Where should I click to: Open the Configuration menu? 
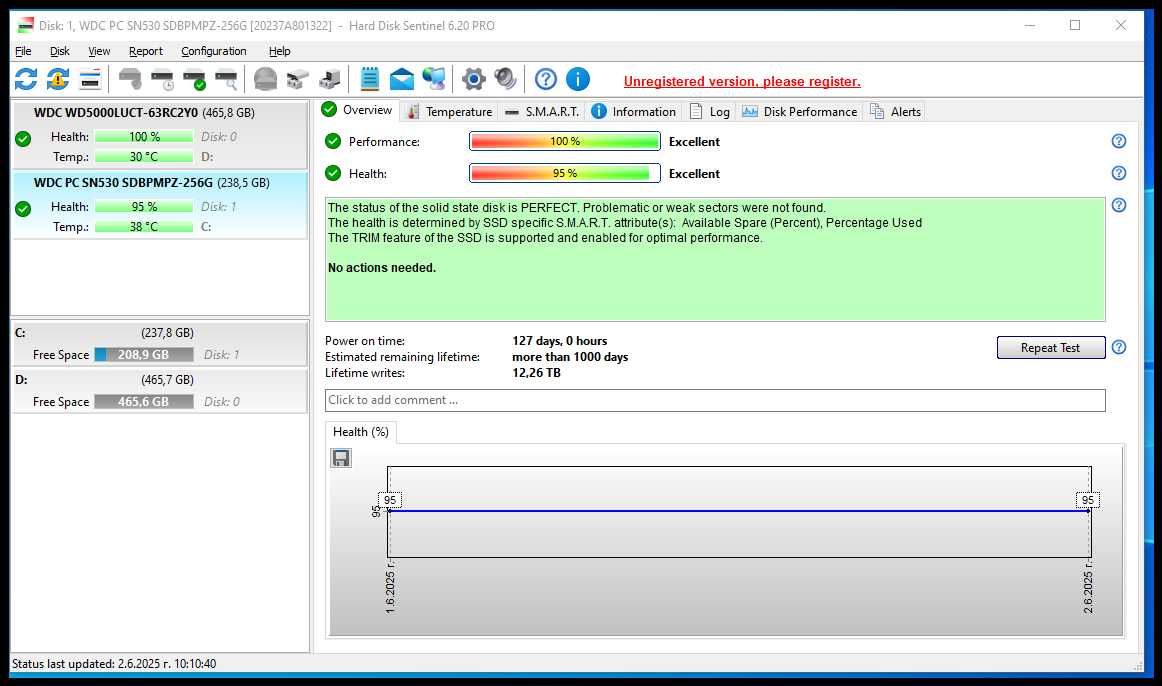click(x=213, y=51)
